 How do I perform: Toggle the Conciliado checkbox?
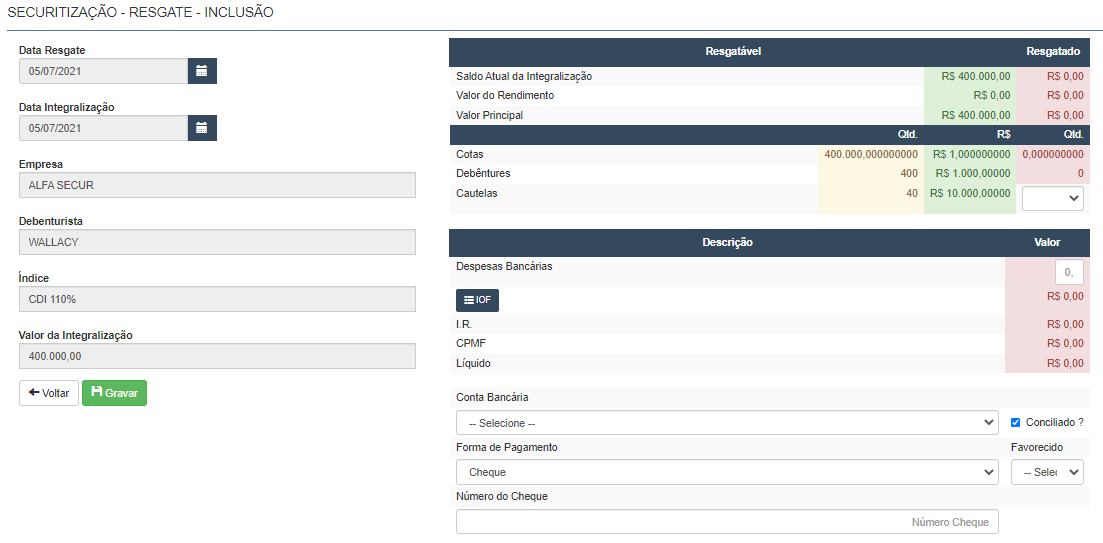tap(1016, 423)
